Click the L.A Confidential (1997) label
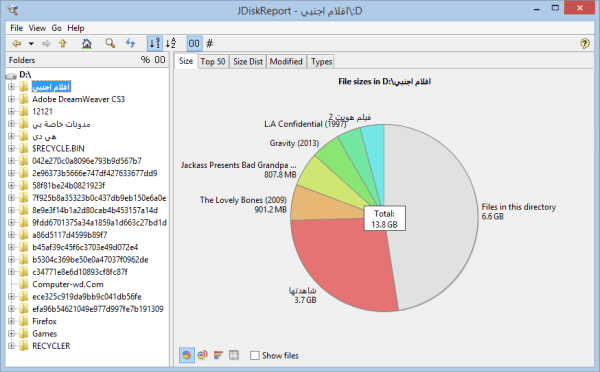Viewport: 600px width, 372px height. point(305,124)
